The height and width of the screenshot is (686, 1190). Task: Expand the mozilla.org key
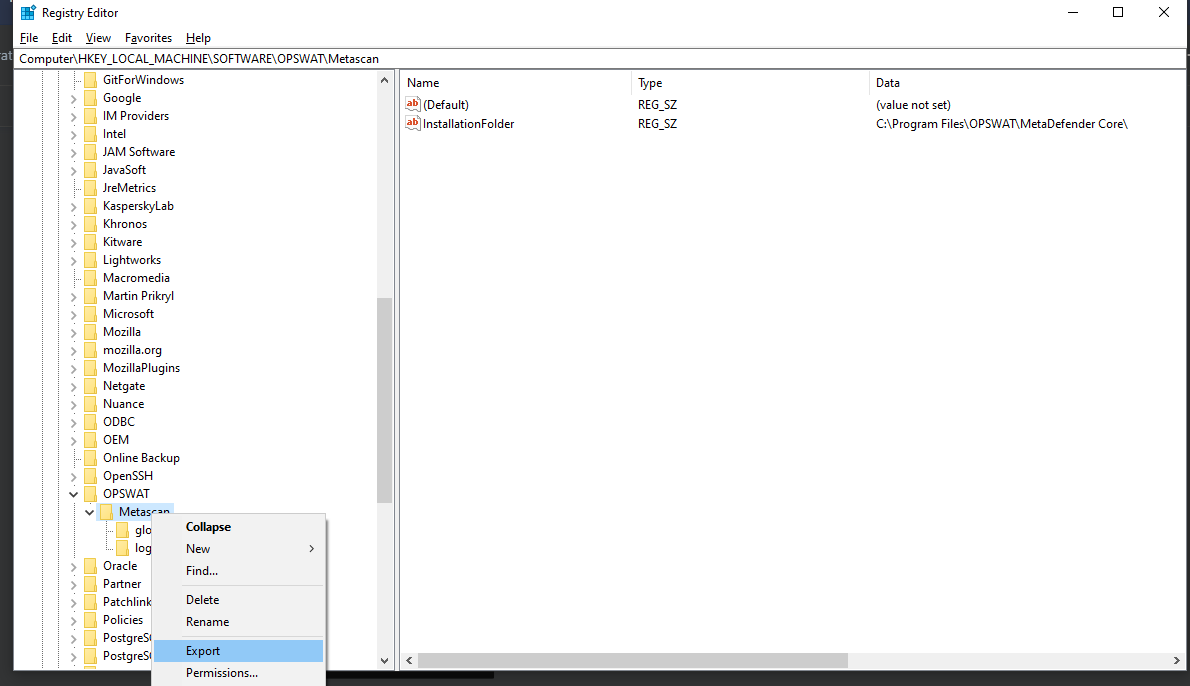(74, 351)
